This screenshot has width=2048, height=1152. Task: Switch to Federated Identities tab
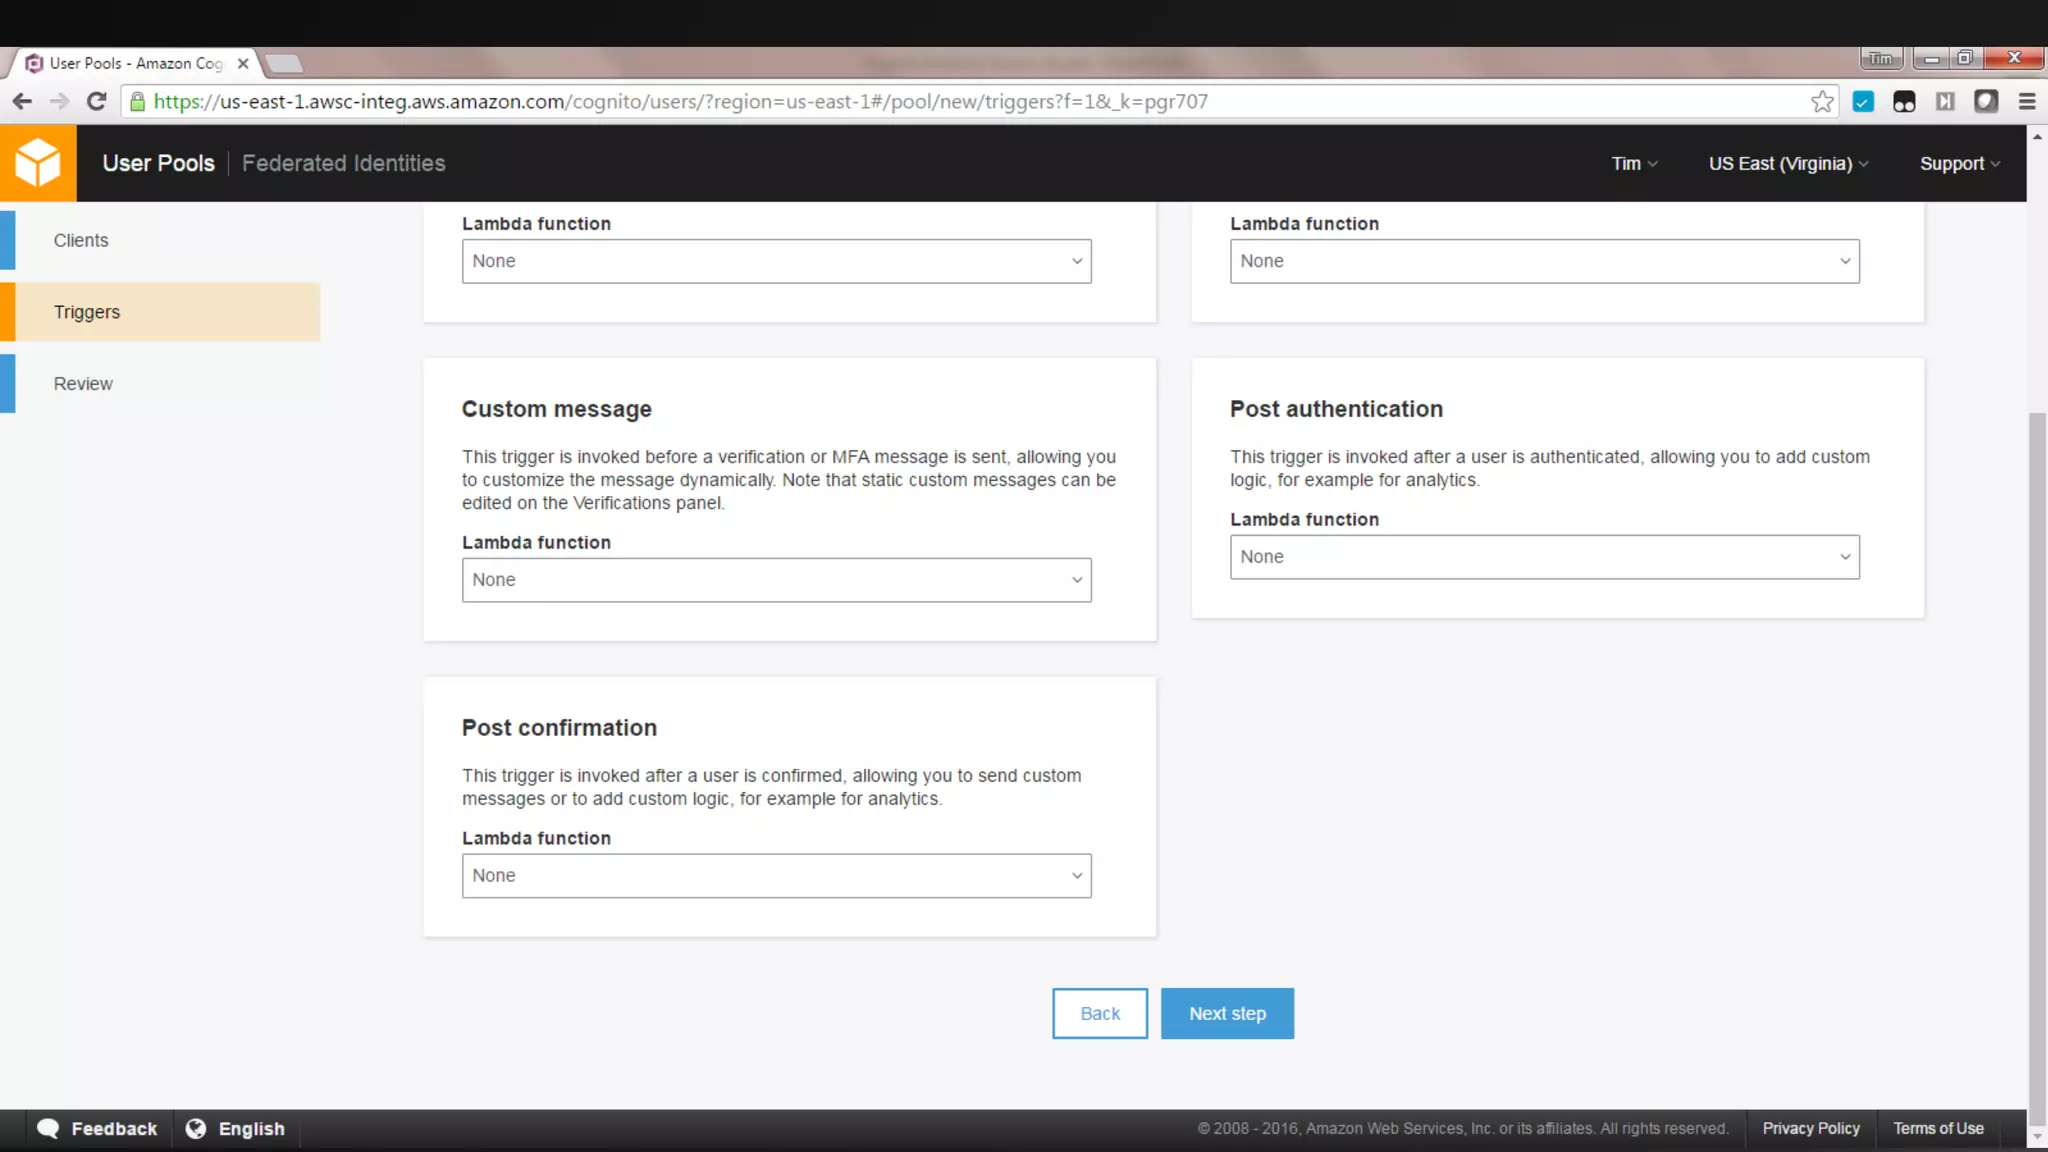point(343,163)
